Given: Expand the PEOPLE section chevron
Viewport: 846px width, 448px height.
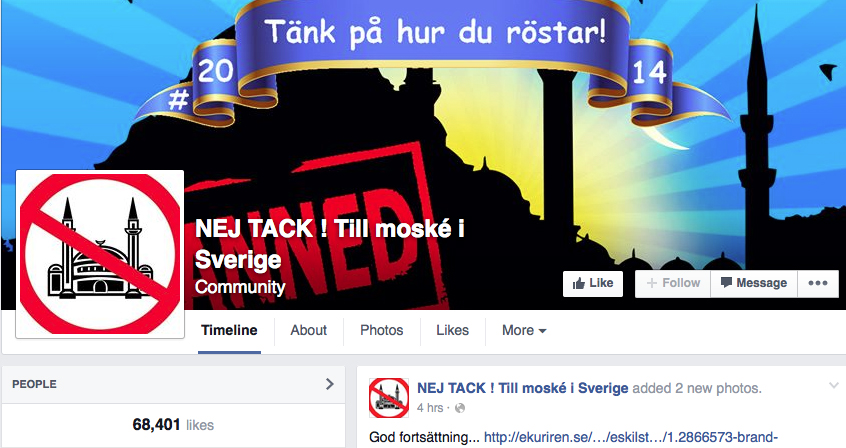Looking at the screenshot, I should (x=330, y=384).
